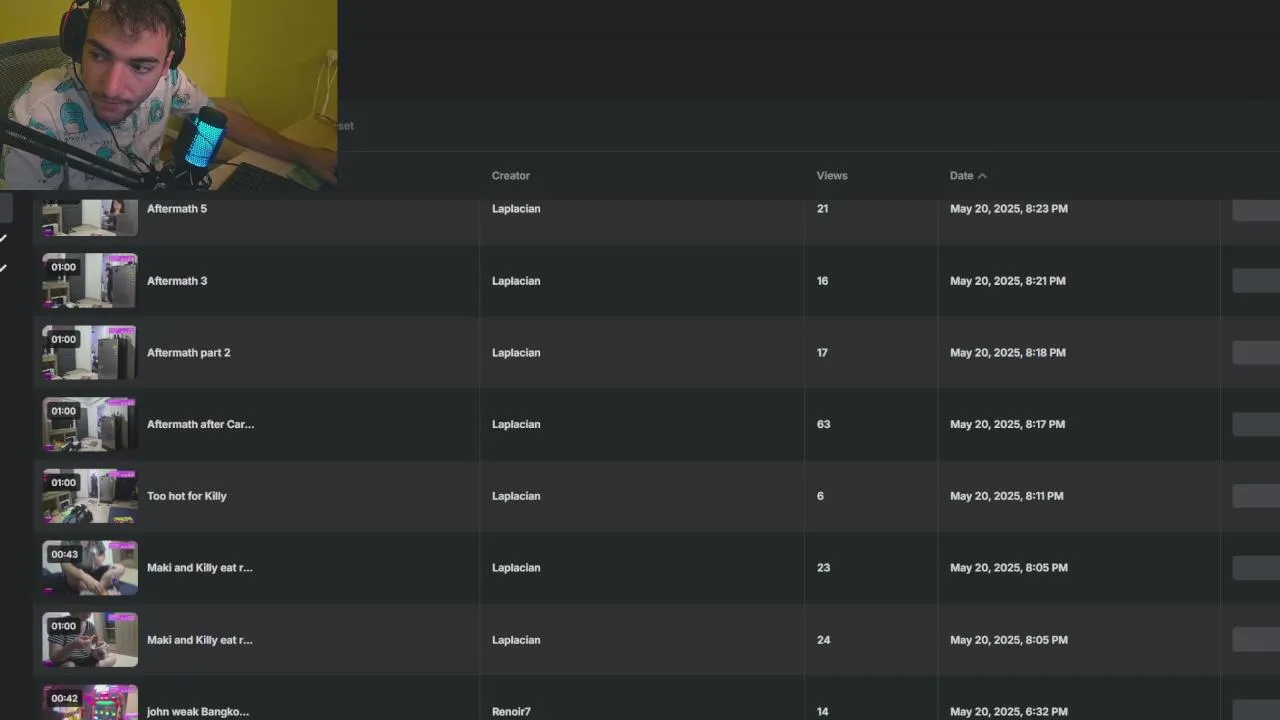Select the clip title Aftermath 5
This screenshot has height=720, width=1280.
[x=177, y=209]
